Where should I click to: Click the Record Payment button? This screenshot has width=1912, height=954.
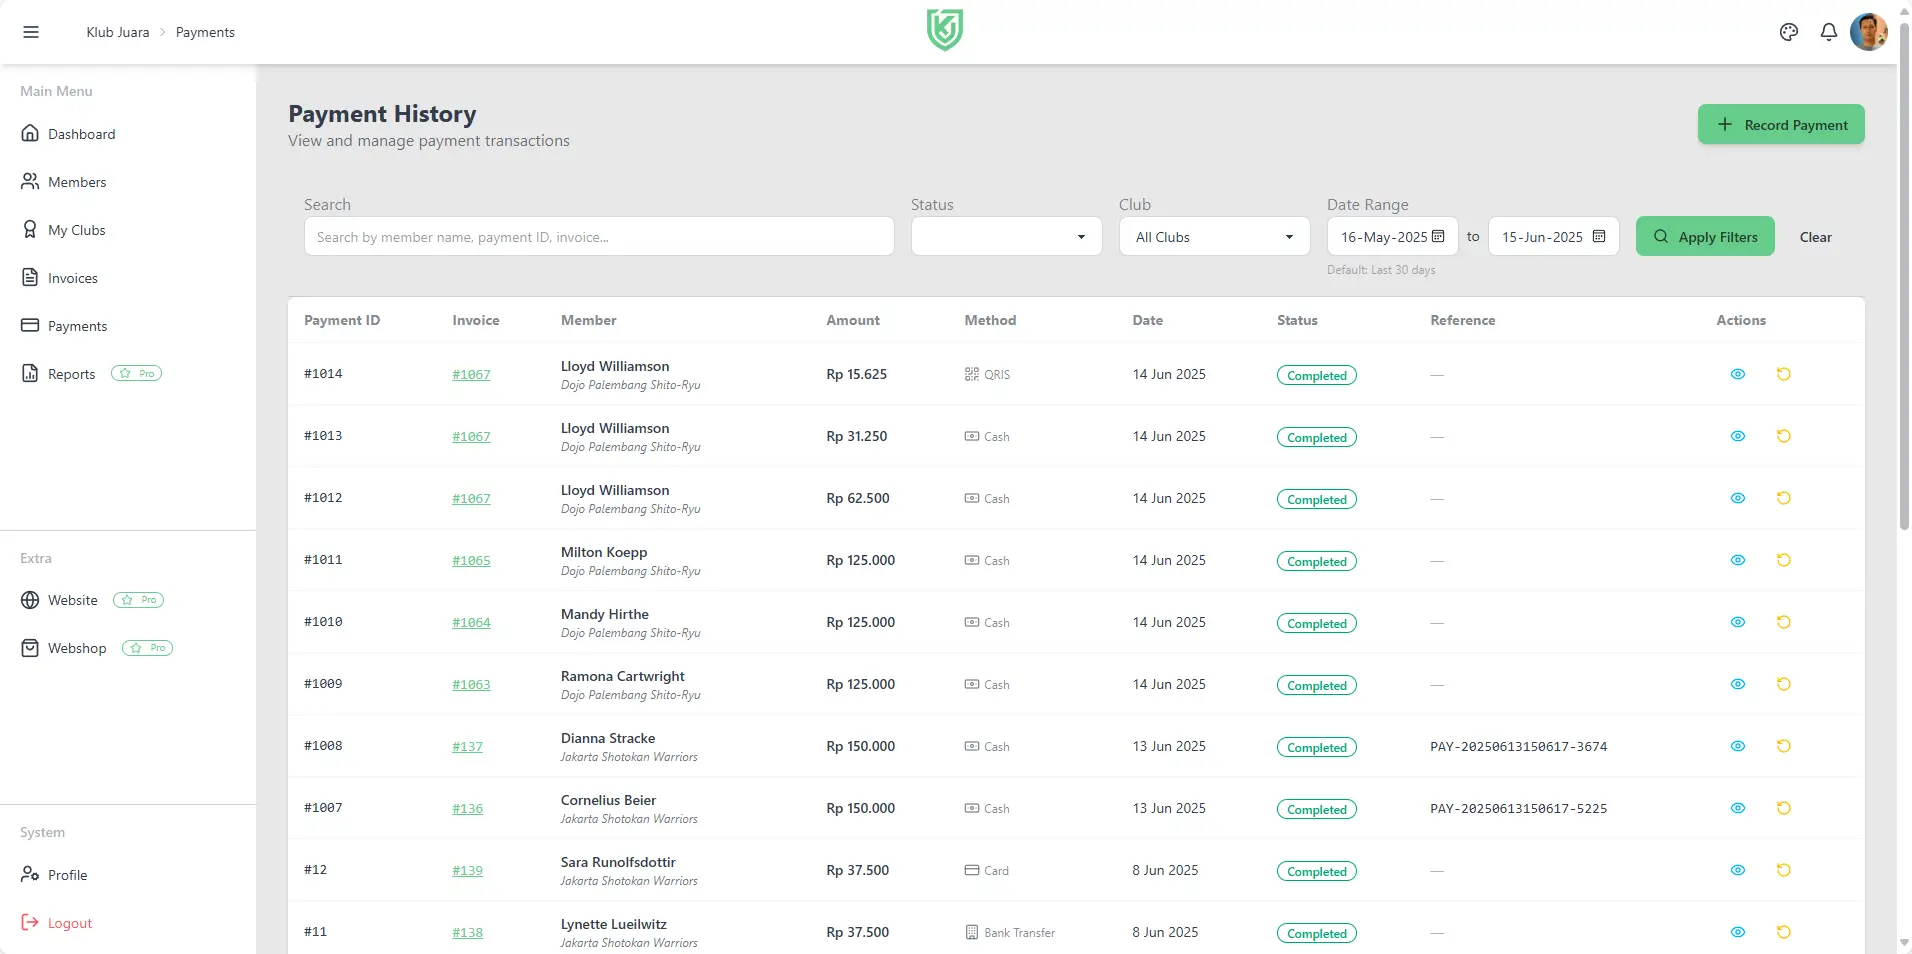(1781, 124)
